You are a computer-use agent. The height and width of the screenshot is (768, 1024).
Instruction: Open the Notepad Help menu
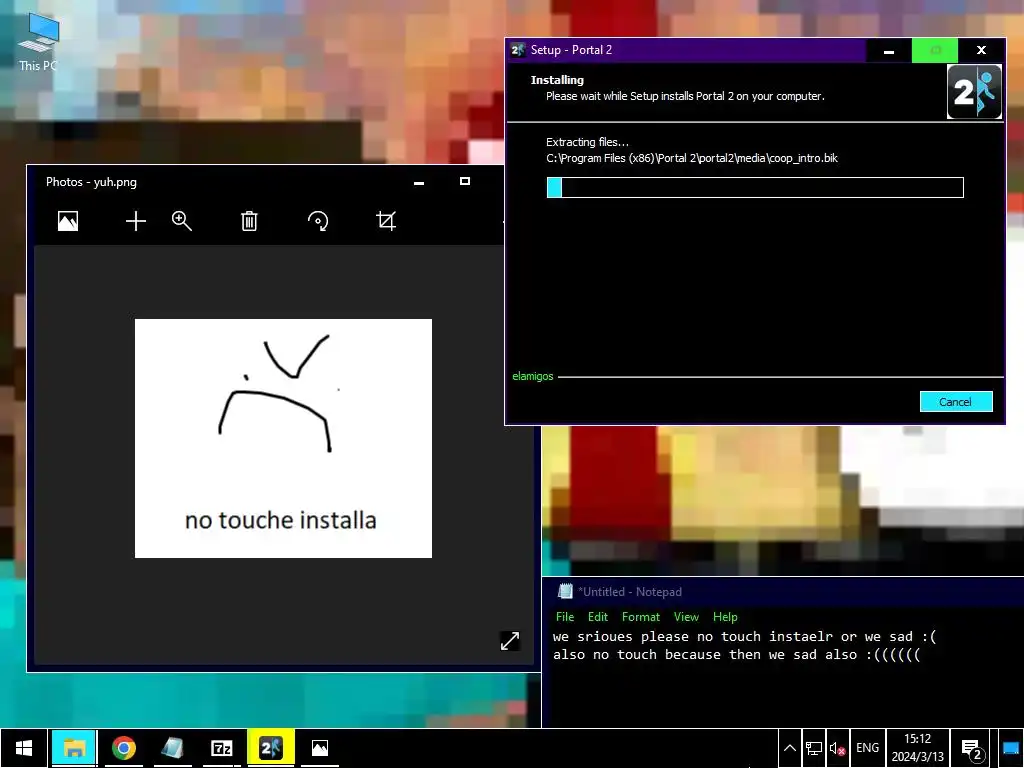[725, 617]
